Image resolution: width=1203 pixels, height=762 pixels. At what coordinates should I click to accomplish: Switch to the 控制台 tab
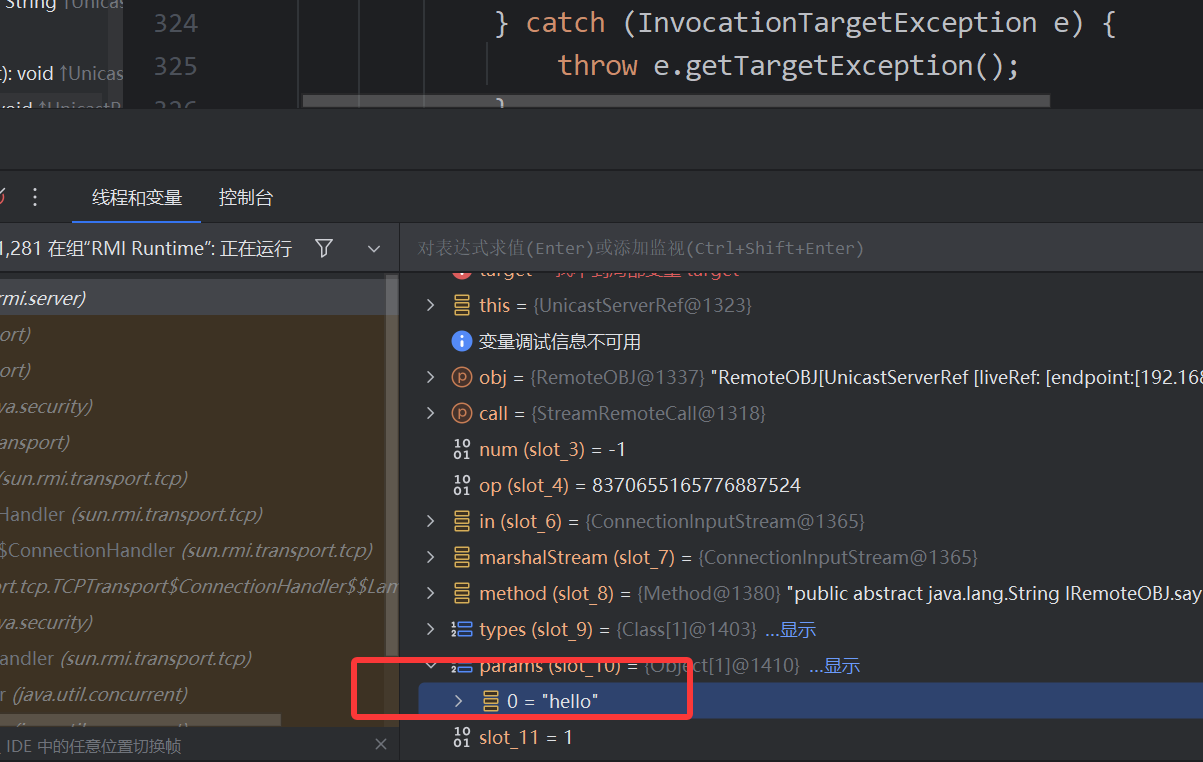tap(246, 198)
